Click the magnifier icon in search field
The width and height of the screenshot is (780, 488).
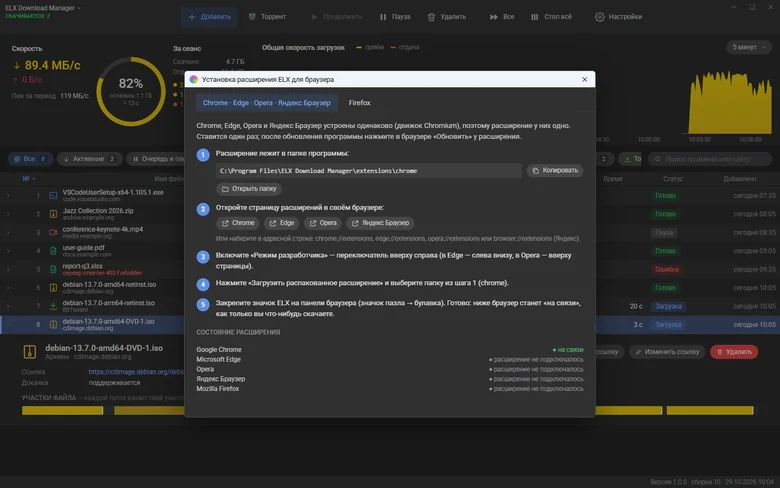click(x=658, y=159)
